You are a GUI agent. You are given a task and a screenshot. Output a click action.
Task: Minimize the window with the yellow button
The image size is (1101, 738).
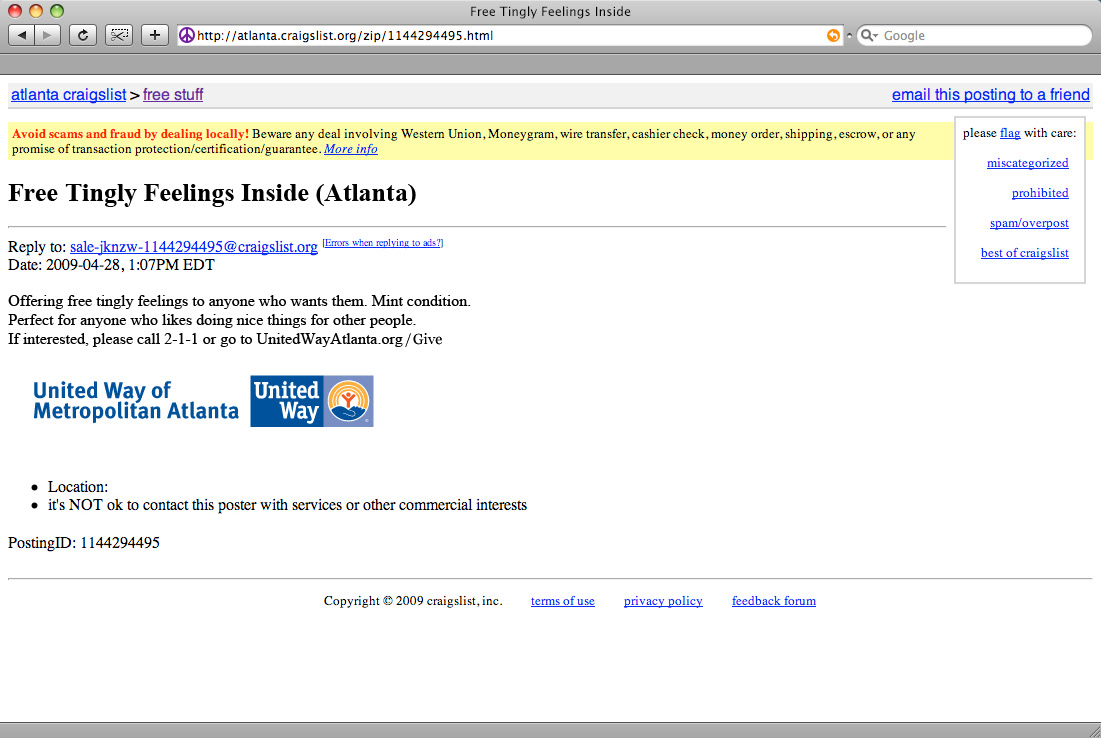36,11
